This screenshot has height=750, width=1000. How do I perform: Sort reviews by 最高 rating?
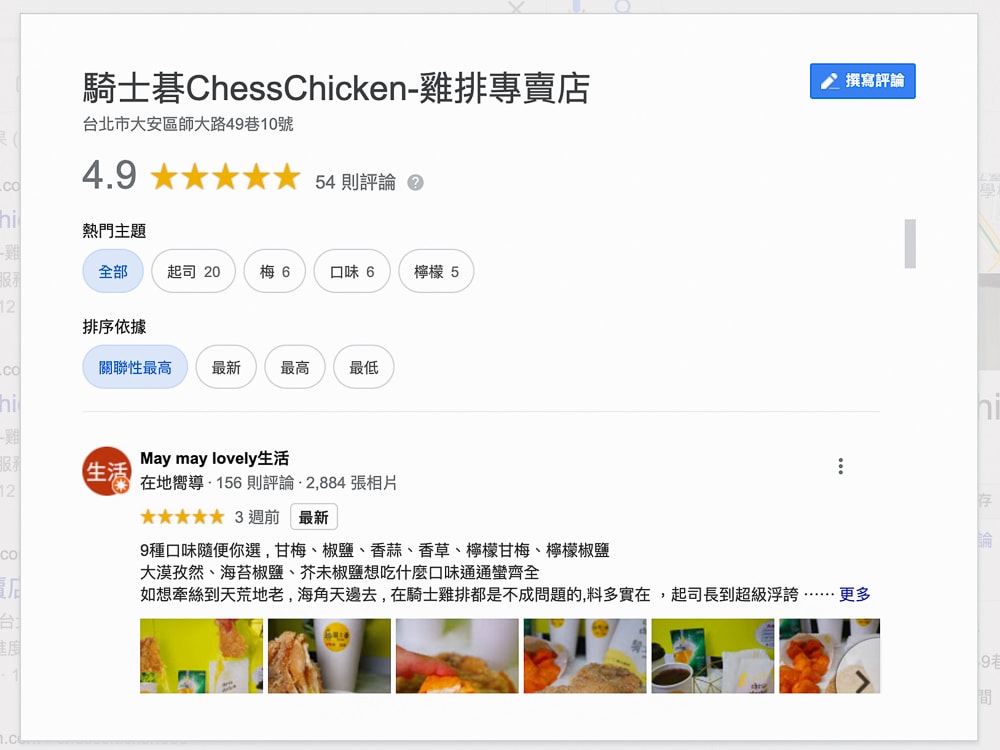(x=295, y=367)
